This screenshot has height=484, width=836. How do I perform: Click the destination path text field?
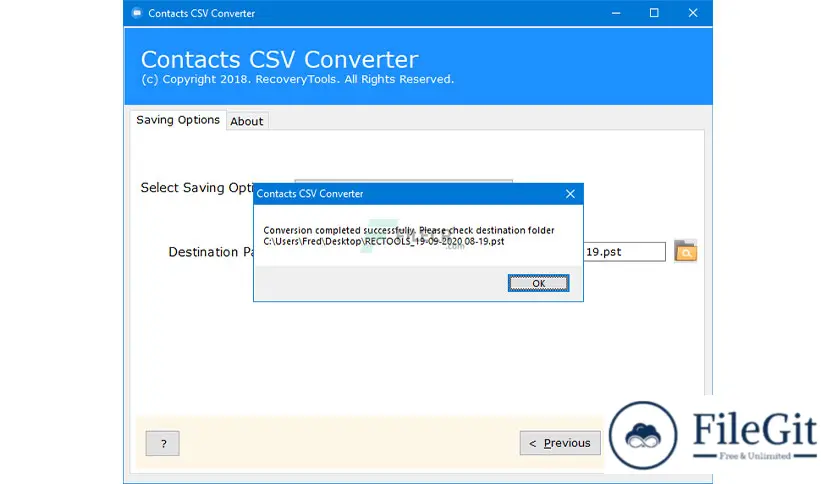(624, 252)
